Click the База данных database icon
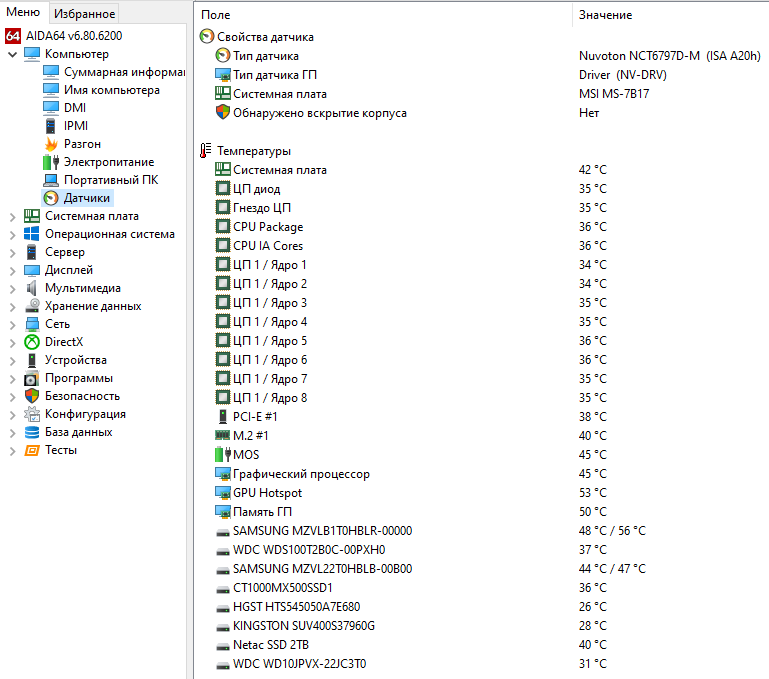The width and height of the screenshot is (769, 679). click(x=32, y=432)
